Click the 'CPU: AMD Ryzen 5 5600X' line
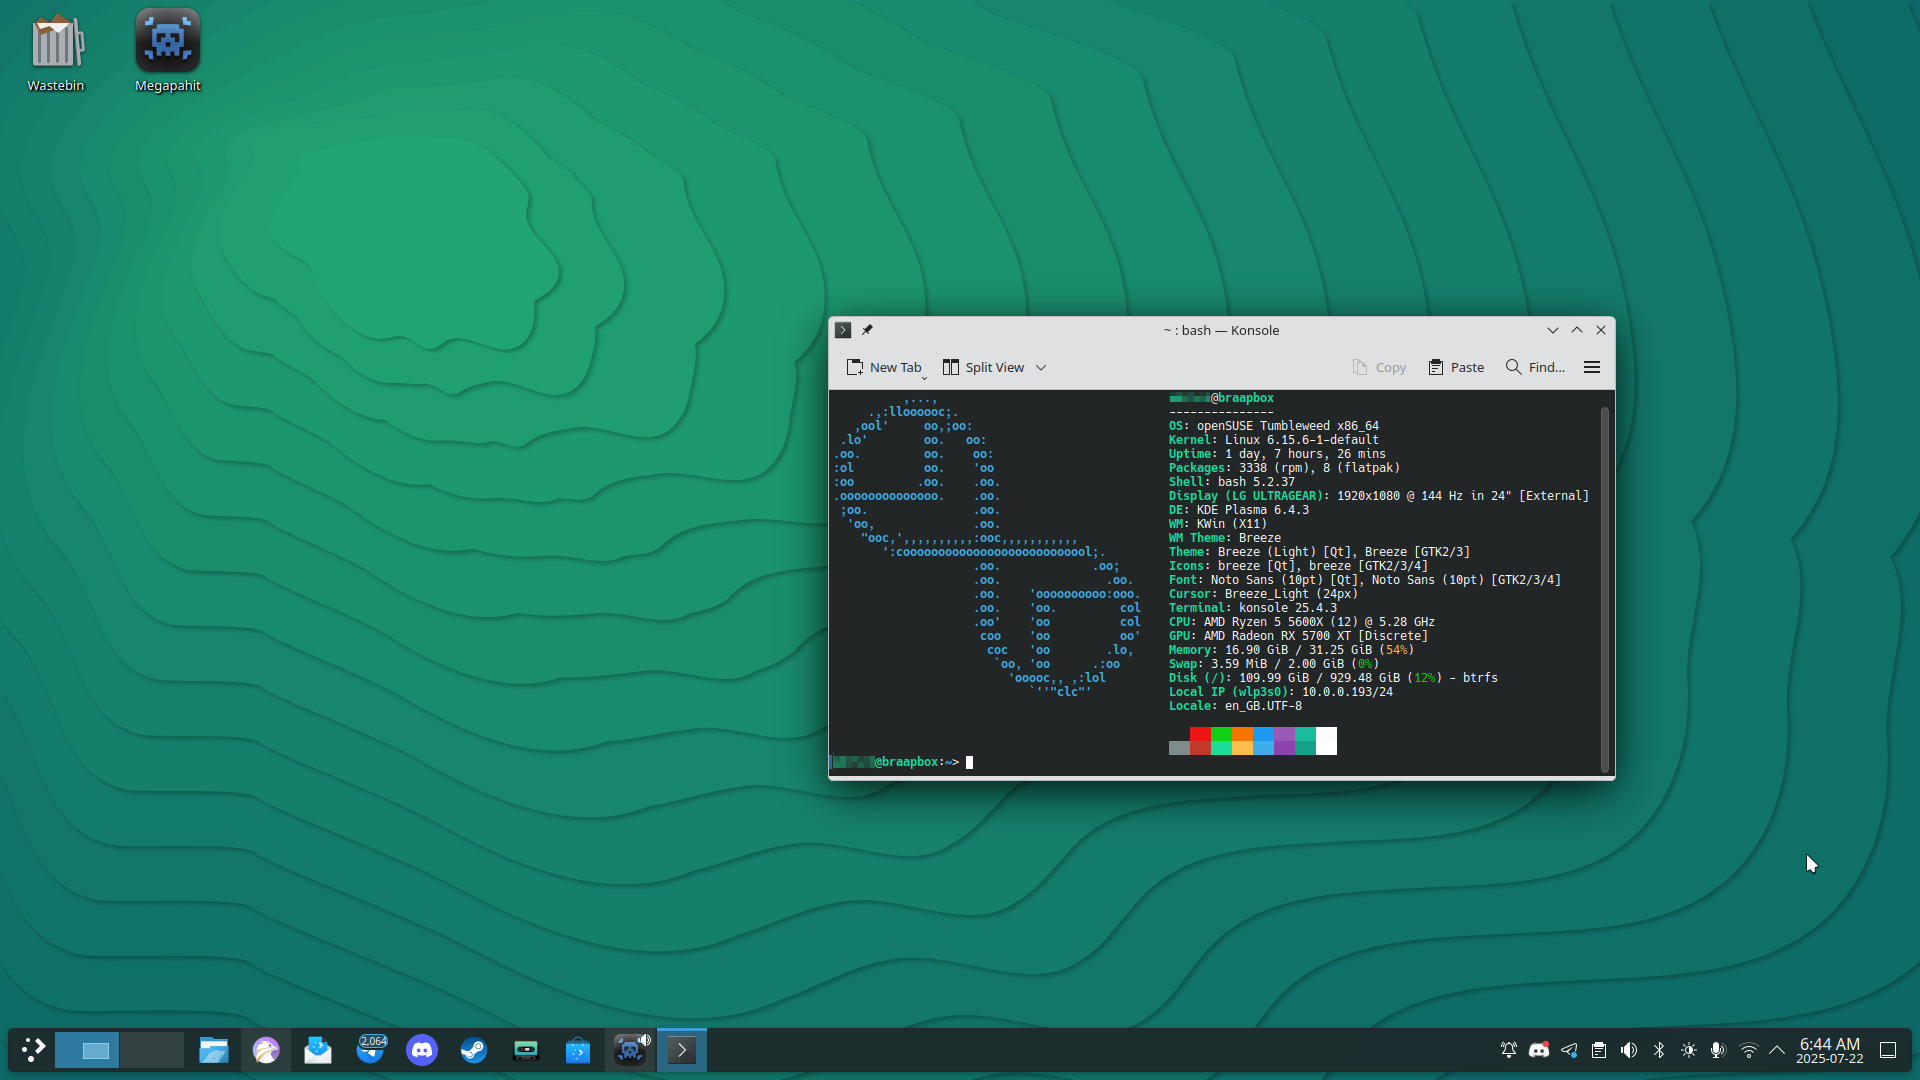 [x=1302, y=622]
